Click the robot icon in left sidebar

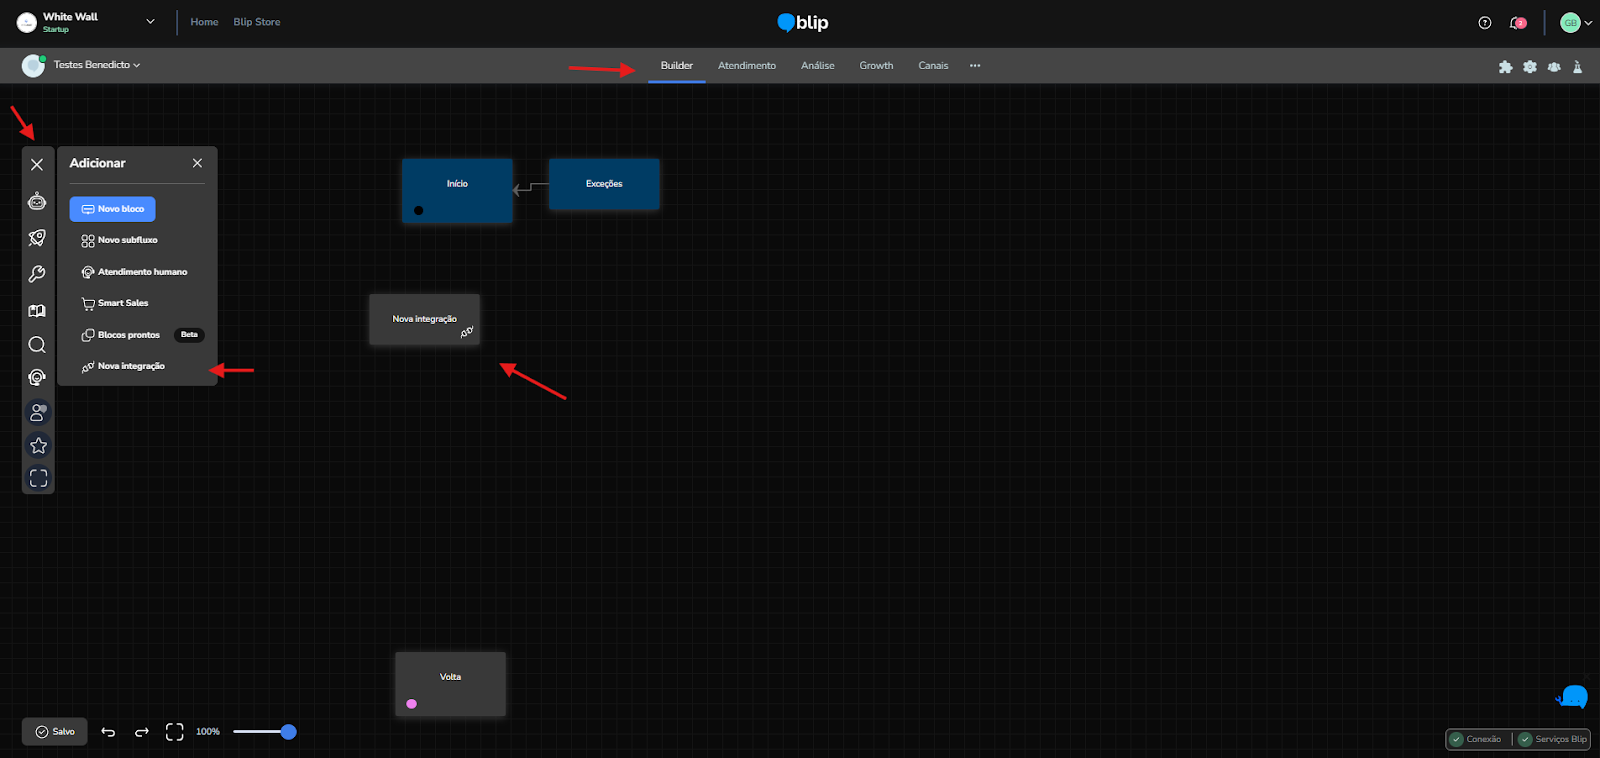pos(37,202)
